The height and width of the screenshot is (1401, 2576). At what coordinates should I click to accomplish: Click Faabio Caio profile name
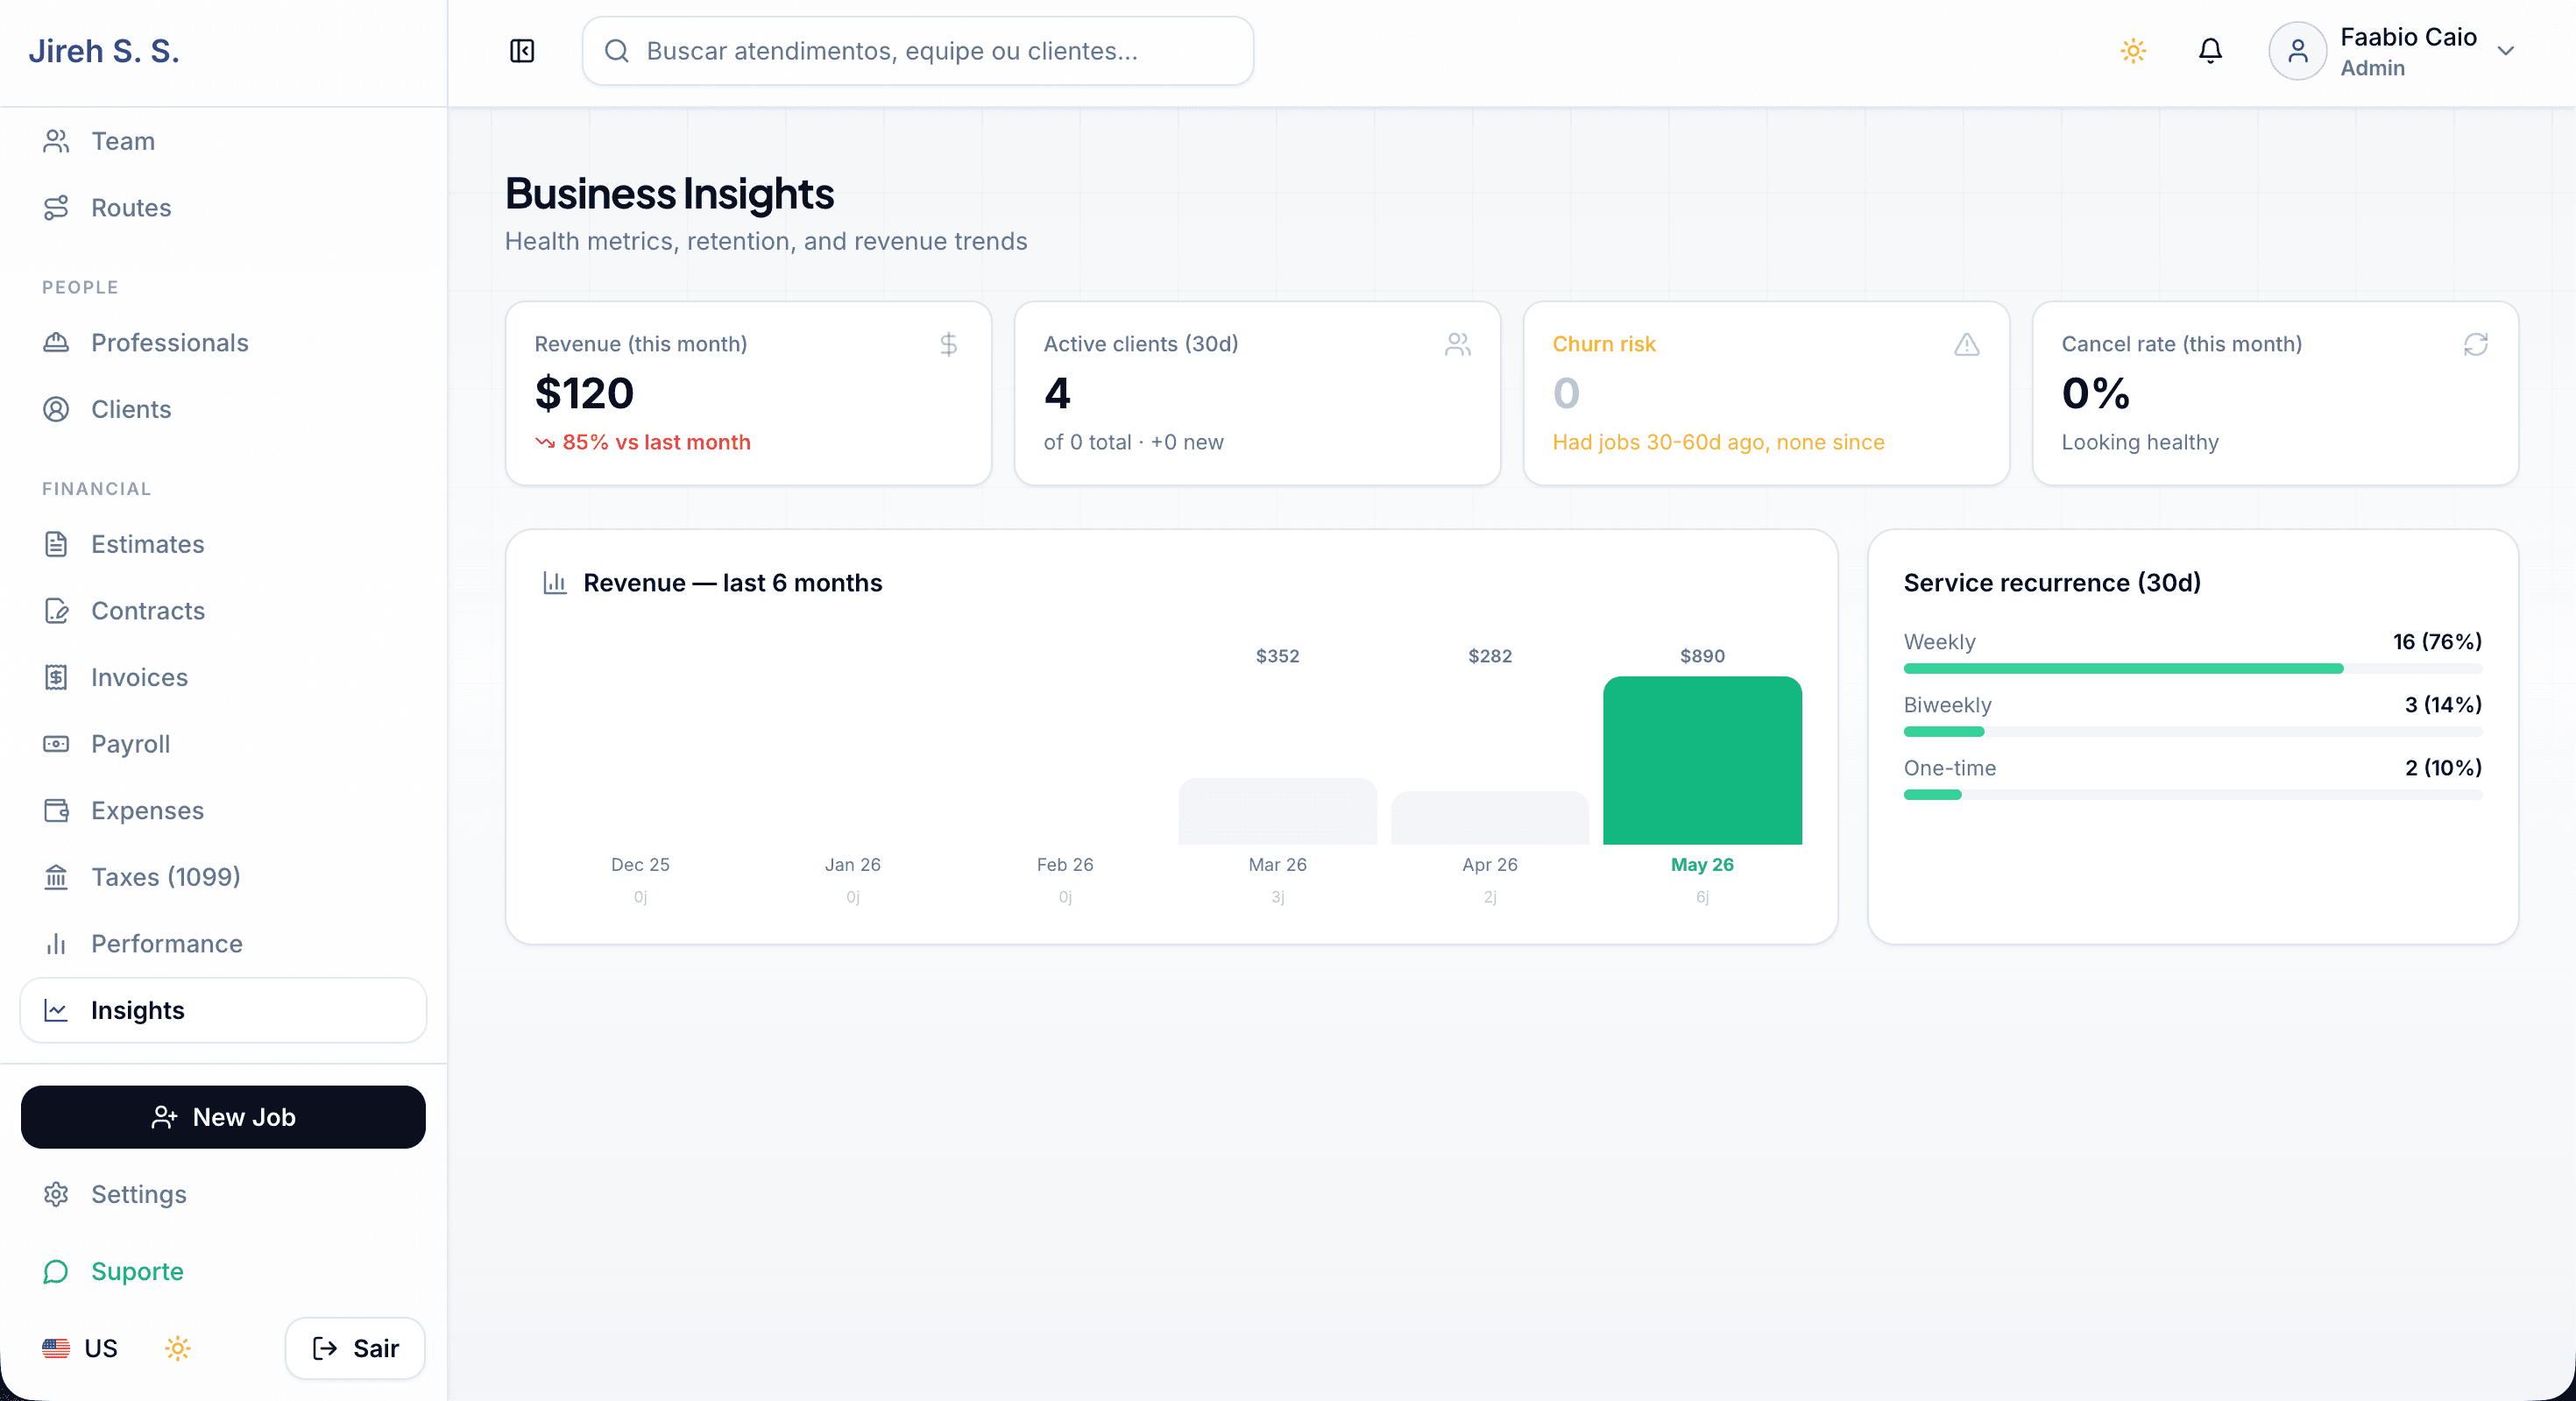click(2408, 37)
